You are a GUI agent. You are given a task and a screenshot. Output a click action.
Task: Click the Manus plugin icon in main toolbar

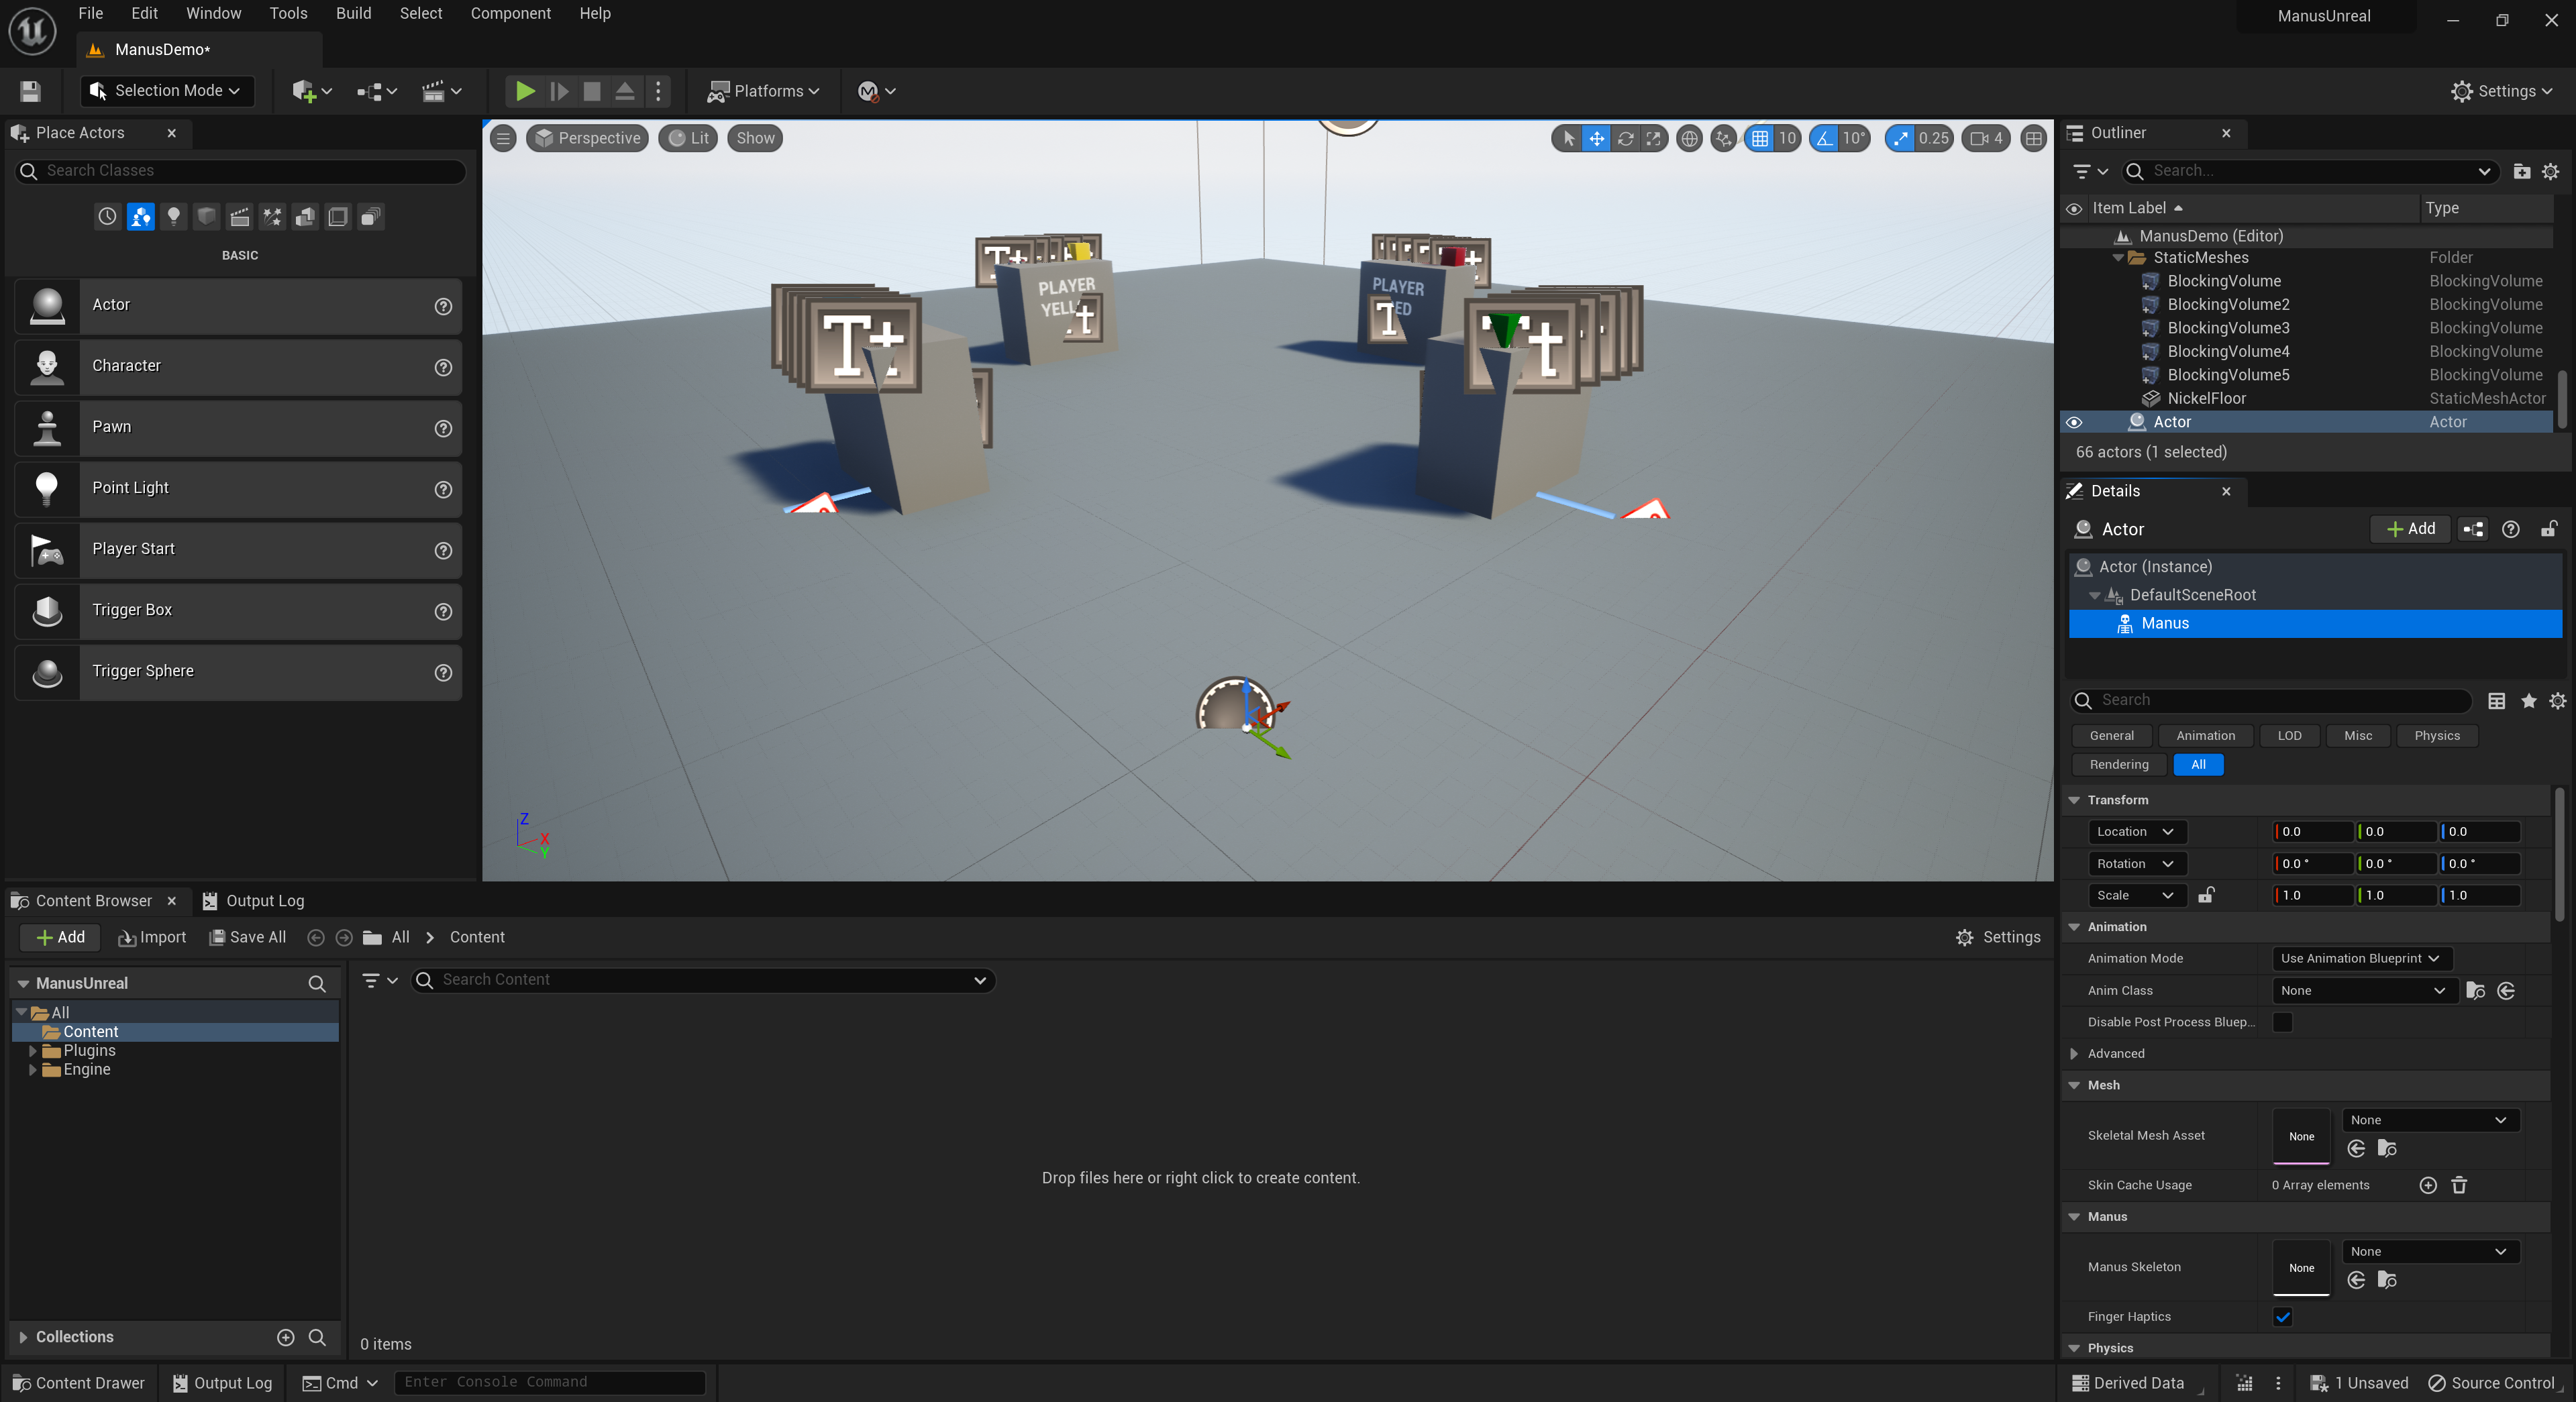(x=867, y=91)
